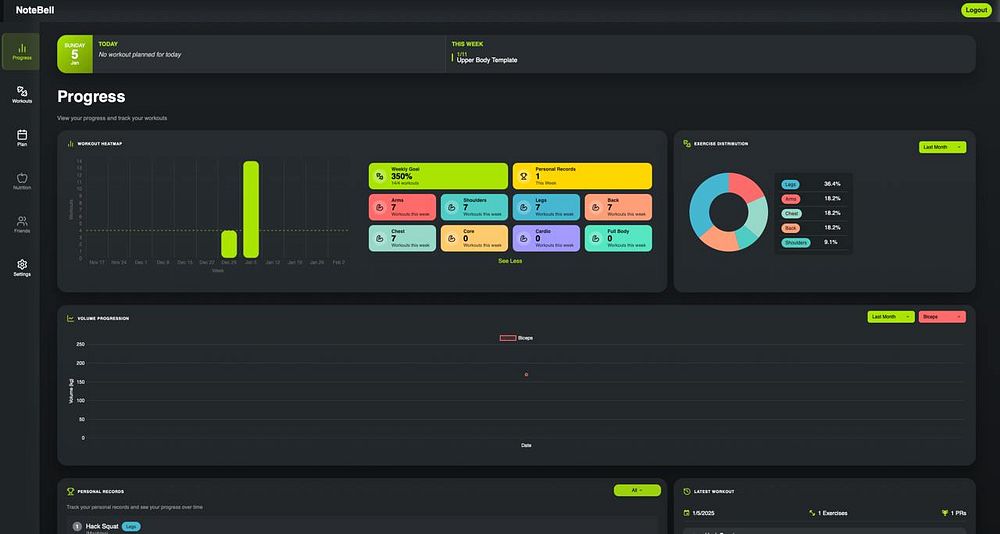This screenshot has width=1000, height=534.
Task: Click the tallest bar in Workout Heatmap
Action: coord(251,209)
